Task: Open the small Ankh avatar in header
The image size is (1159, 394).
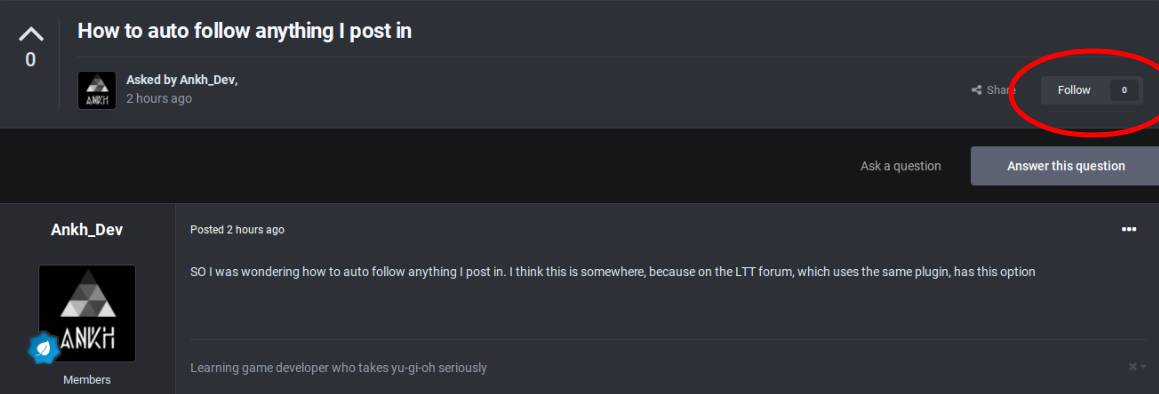Action: pyautogui.click(x=97, y=90)
